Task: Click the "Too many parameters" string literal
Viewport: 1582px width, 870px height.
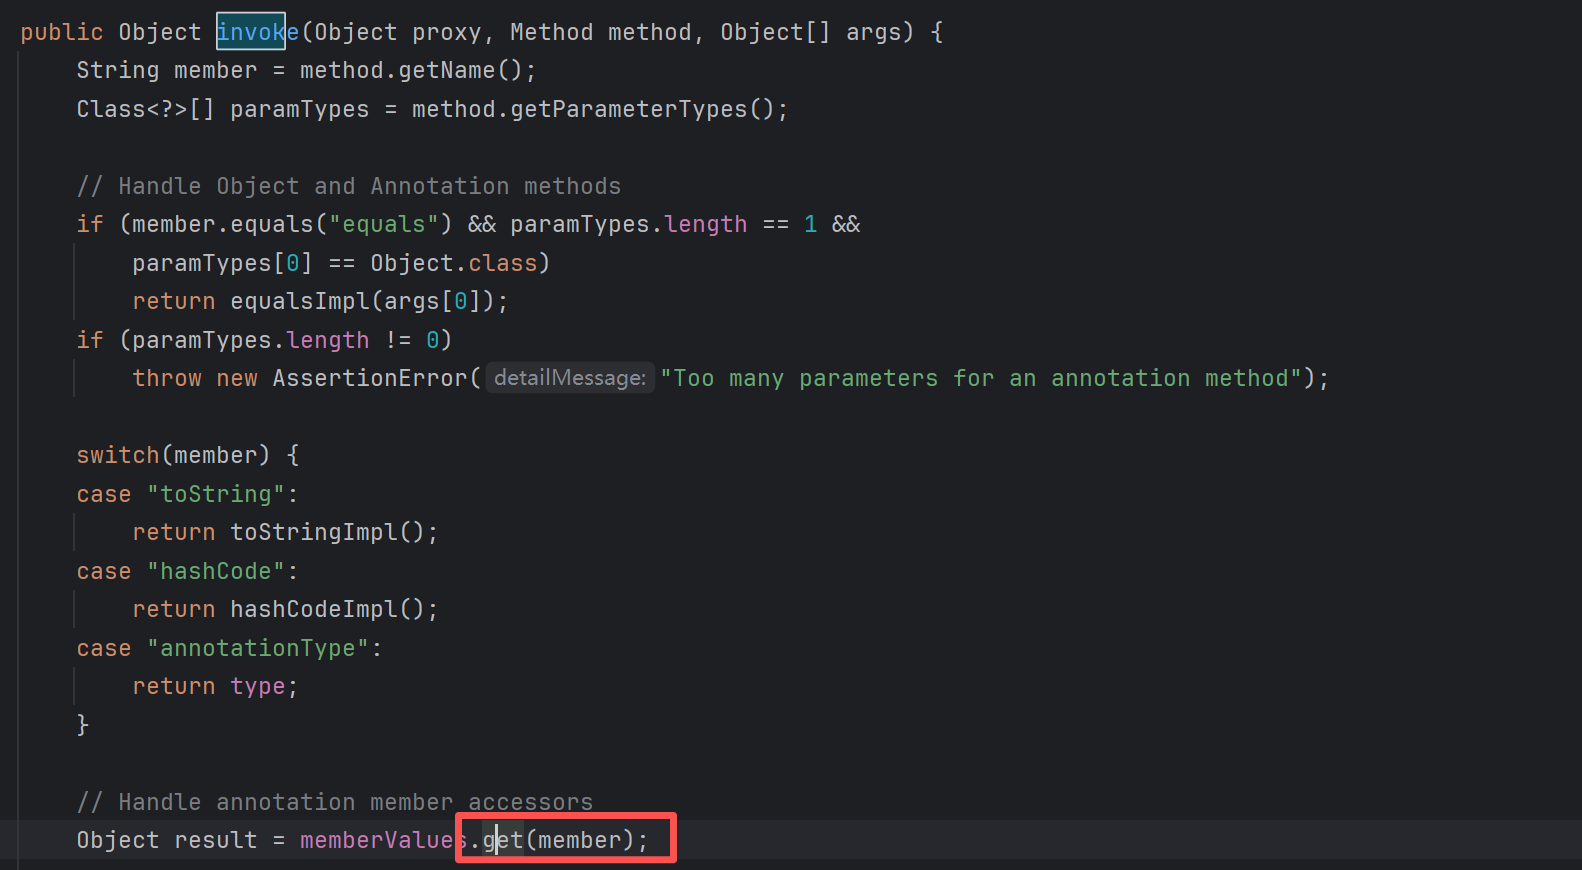Action: [981, 378]
